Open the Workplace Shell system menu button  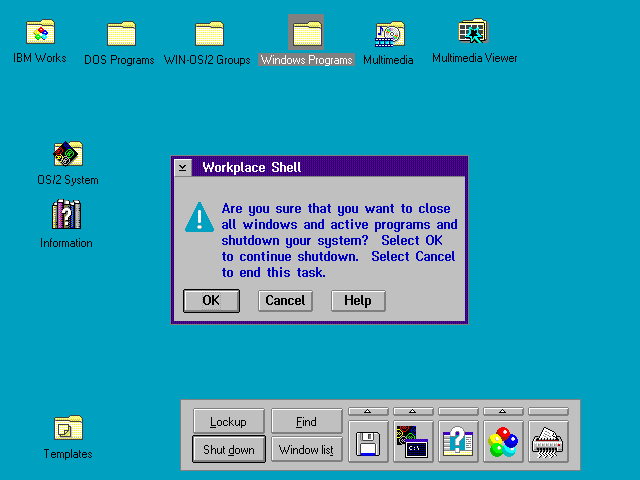(x=182, y=168)
